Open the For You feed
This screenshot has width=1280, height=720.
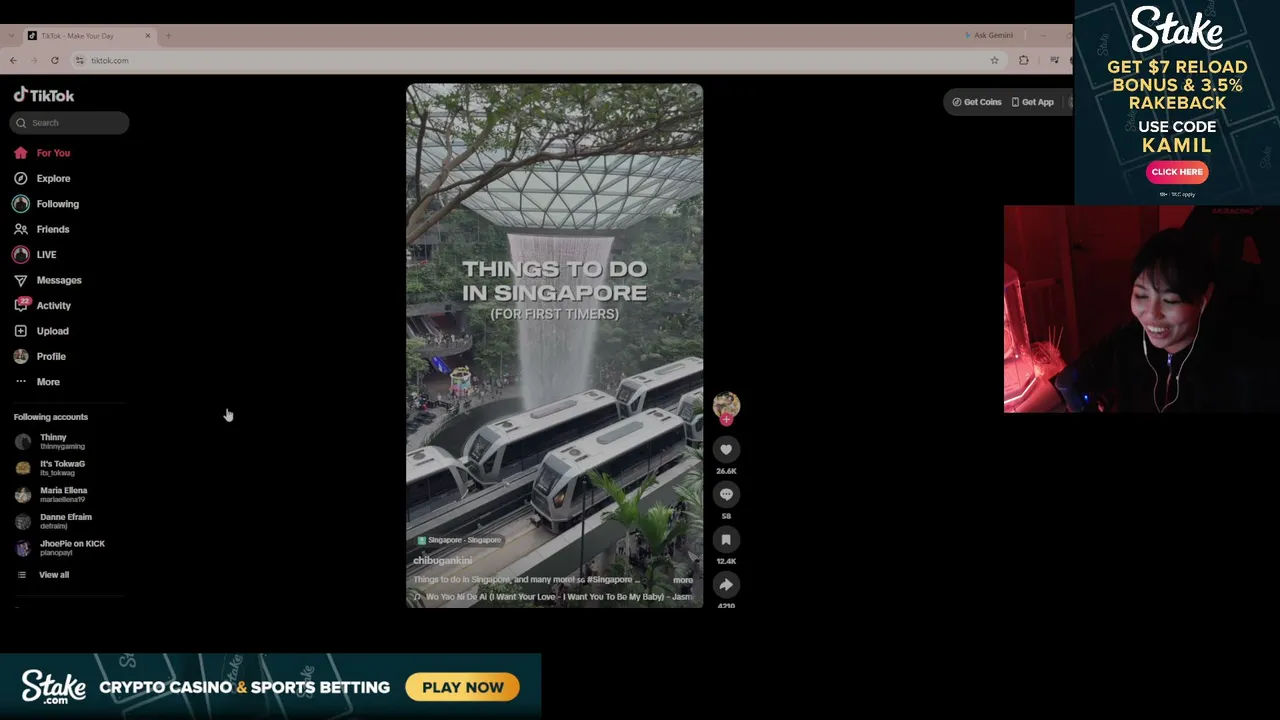53,153
